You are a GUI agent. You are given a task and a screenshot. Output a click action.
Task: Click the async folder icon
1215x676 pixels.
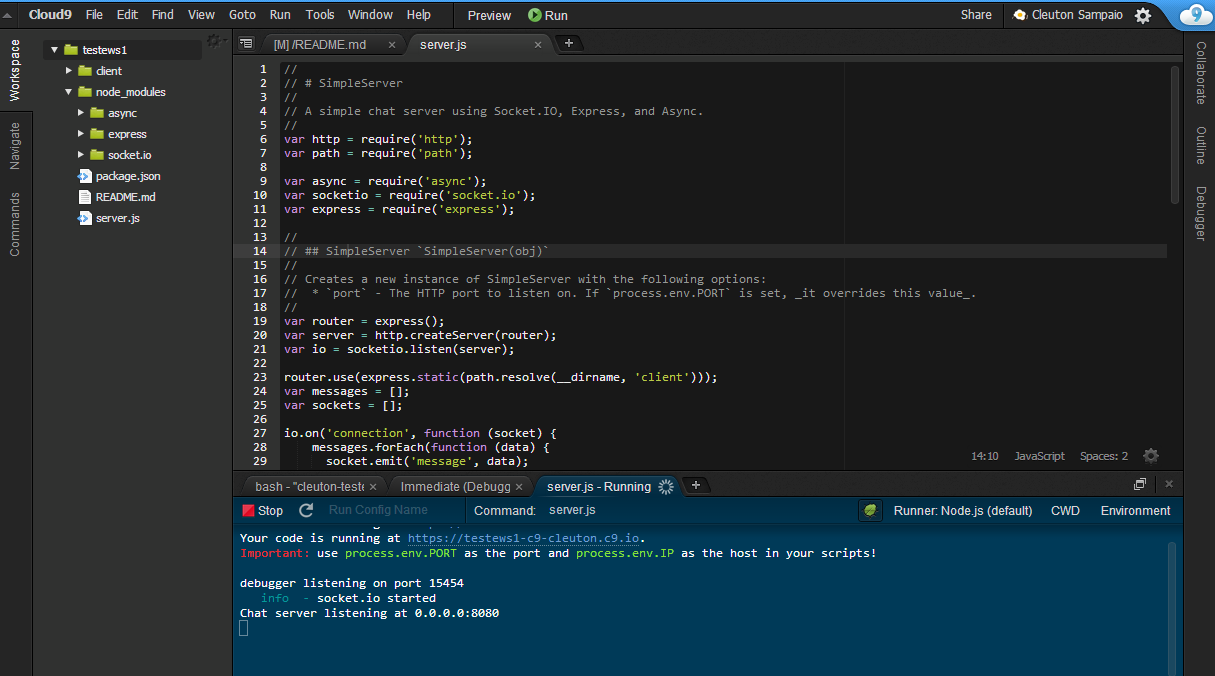pos(97,113)
